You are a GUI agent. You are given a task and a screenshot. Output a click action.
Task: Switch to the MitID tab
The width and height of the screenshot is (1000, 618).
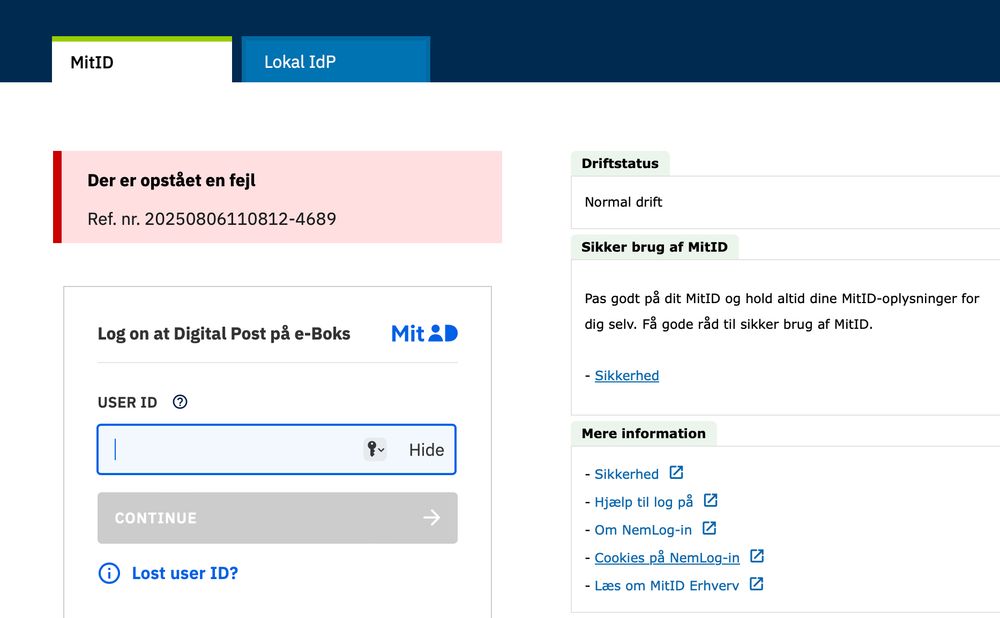(x=142, y=61)
